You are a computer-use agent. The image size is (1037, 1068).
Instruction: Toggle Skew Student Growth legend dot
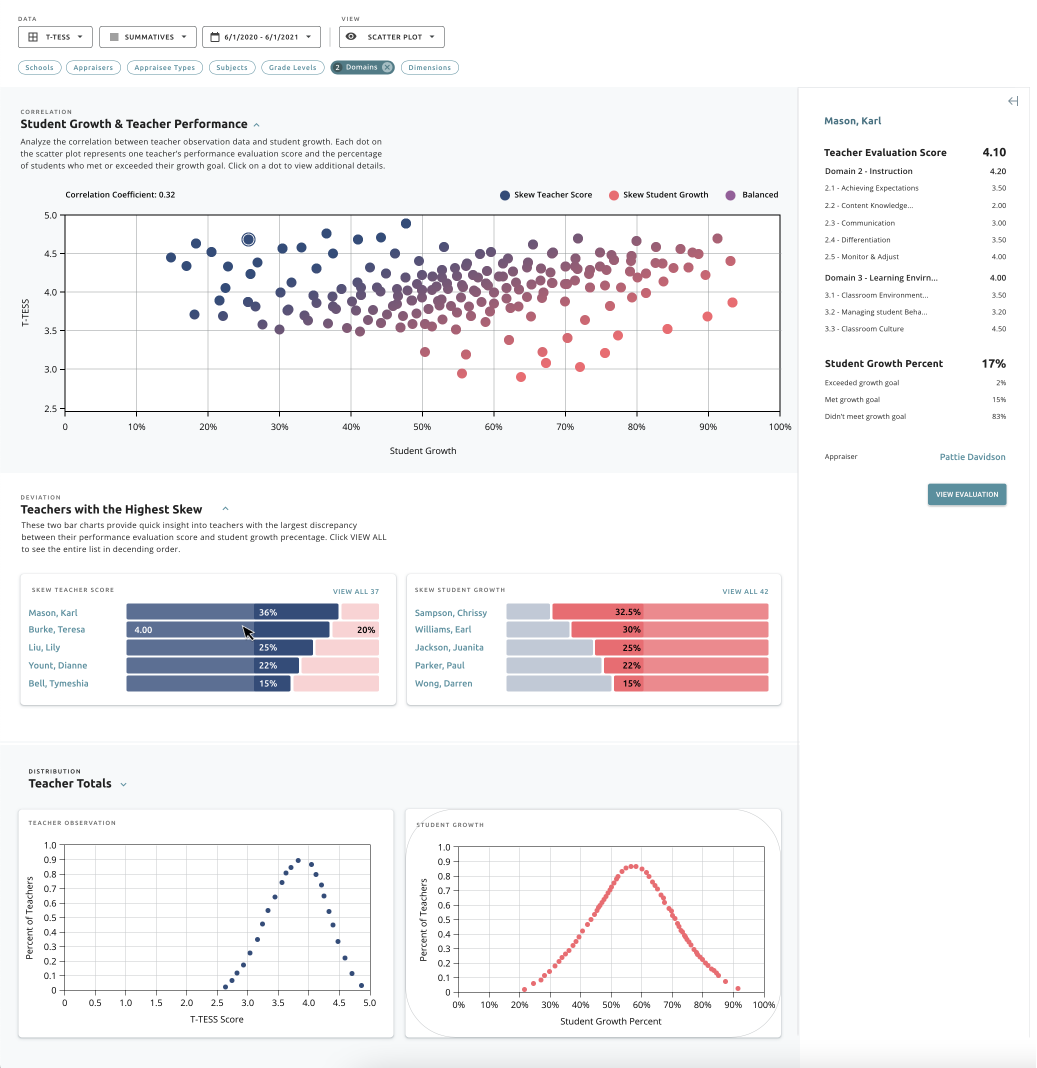(x=614, y=195)
